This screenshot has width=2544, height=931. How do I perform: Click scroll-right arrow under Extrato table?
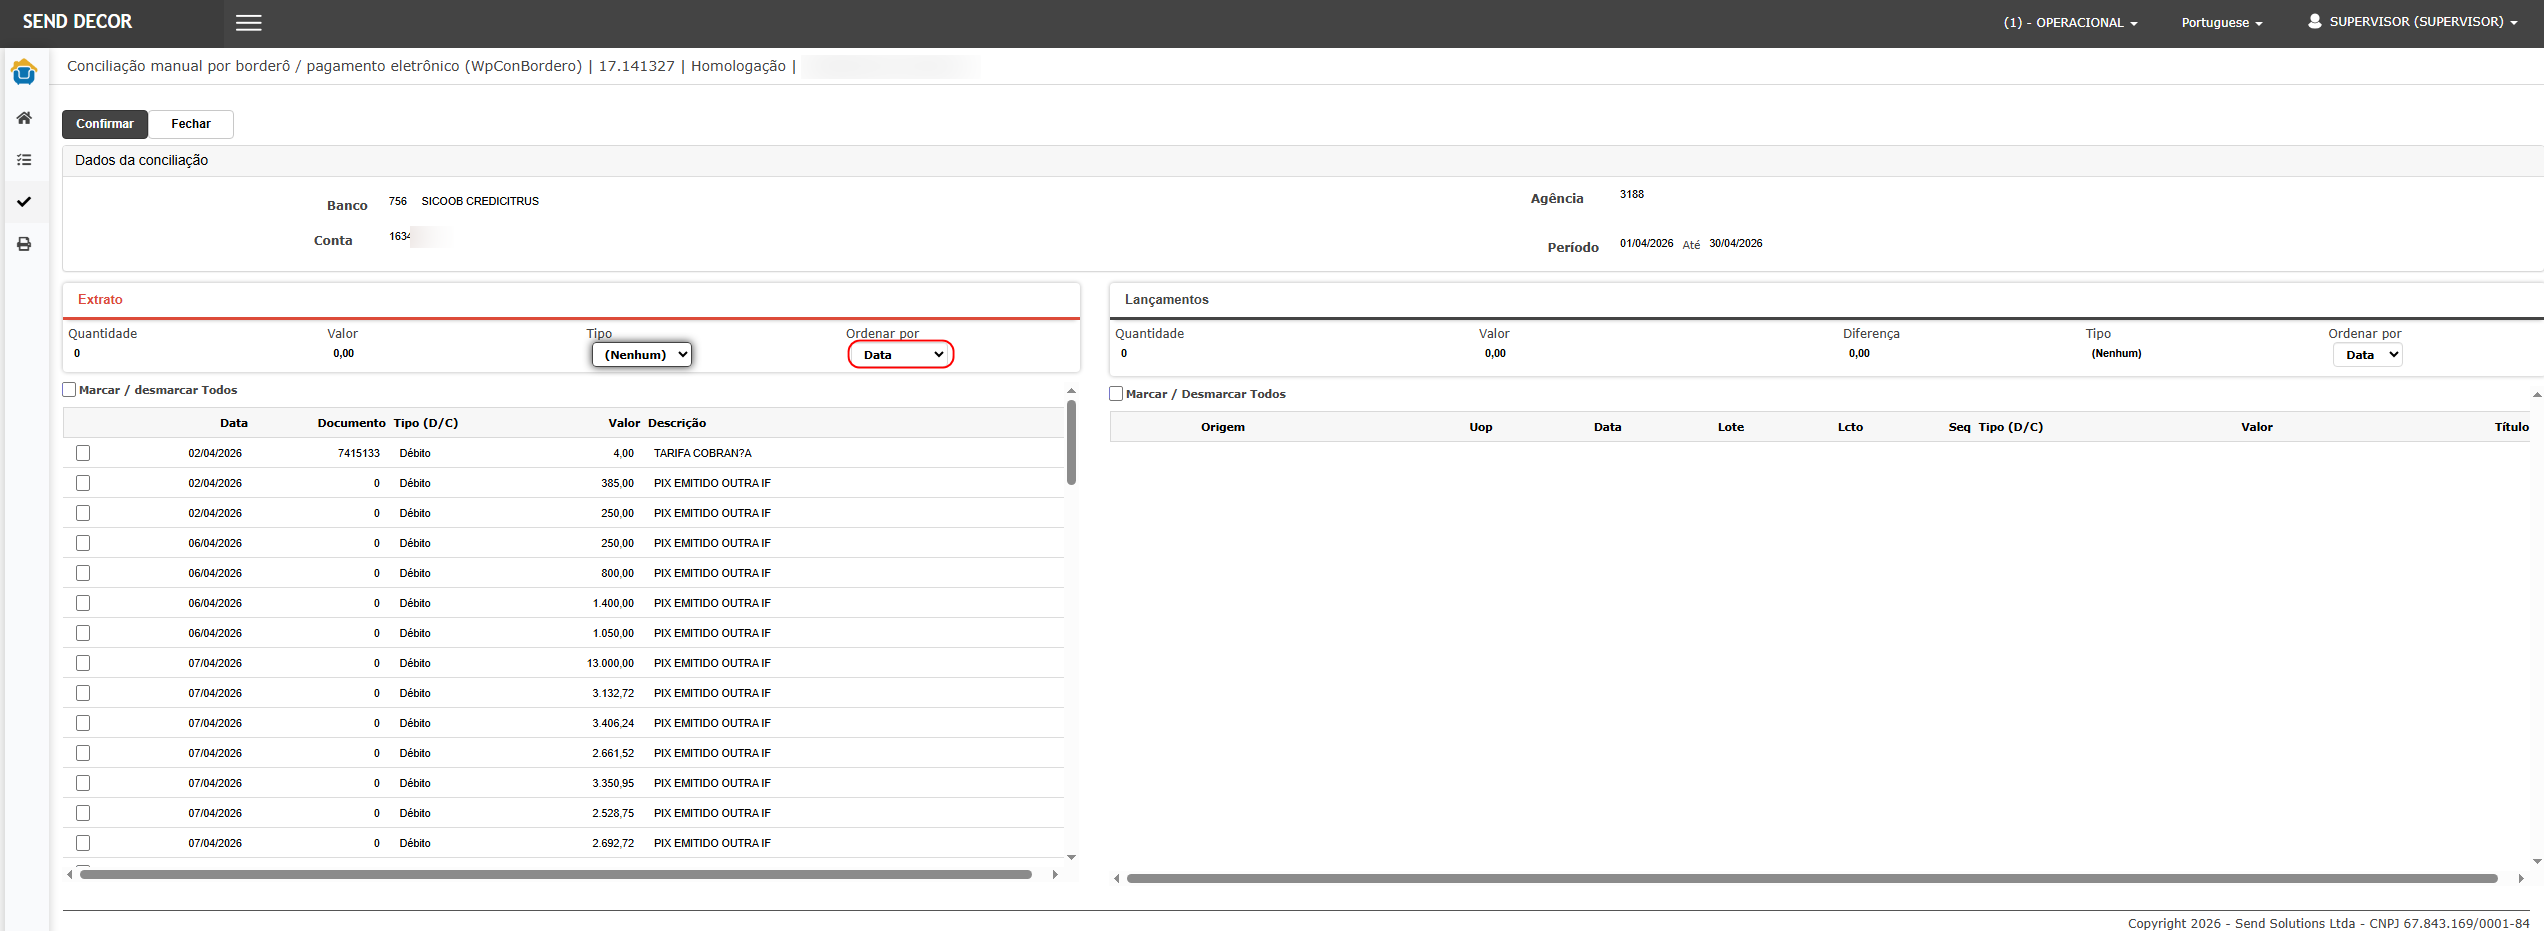point(1055,875)
